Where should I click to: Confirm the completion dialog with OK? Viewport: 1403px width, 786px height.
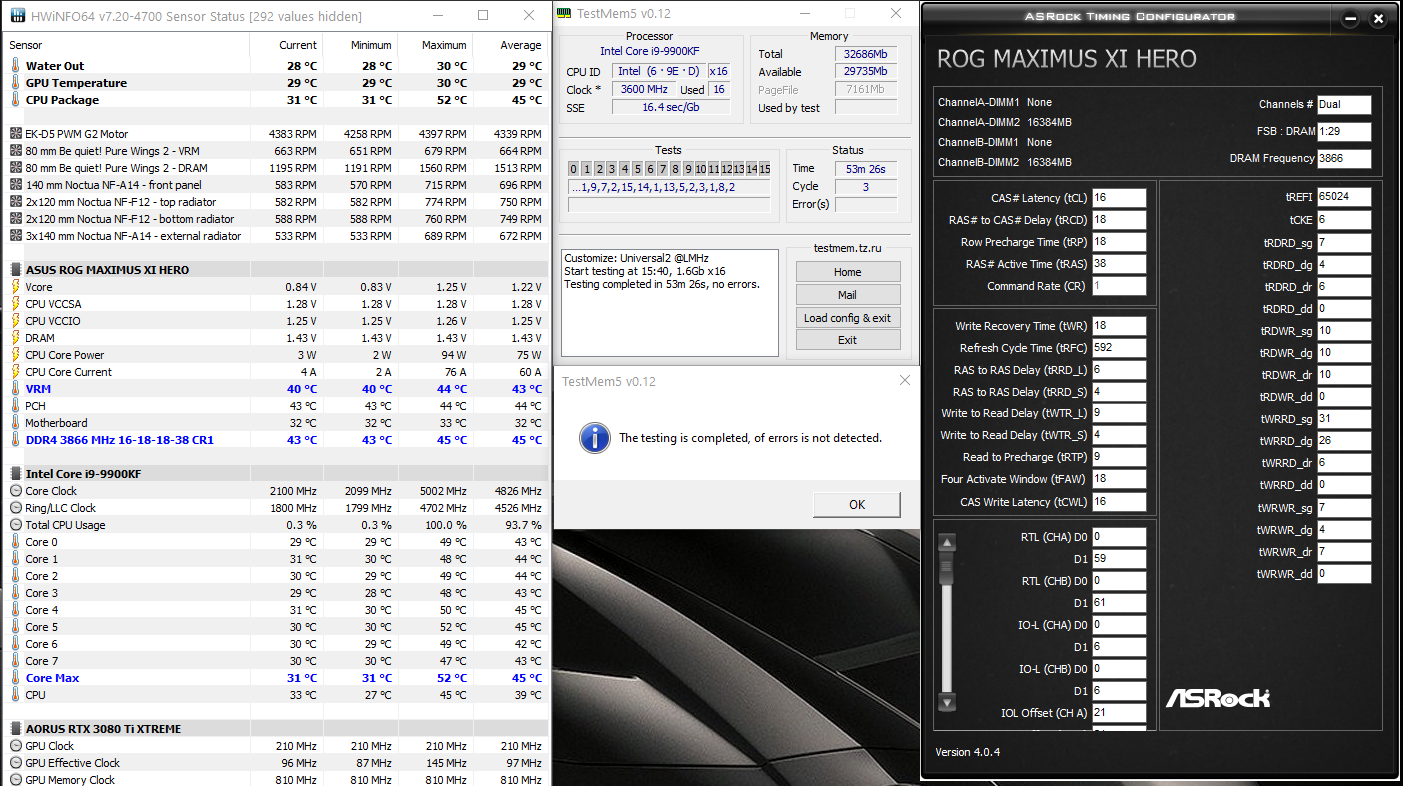[x=857, y=504]
